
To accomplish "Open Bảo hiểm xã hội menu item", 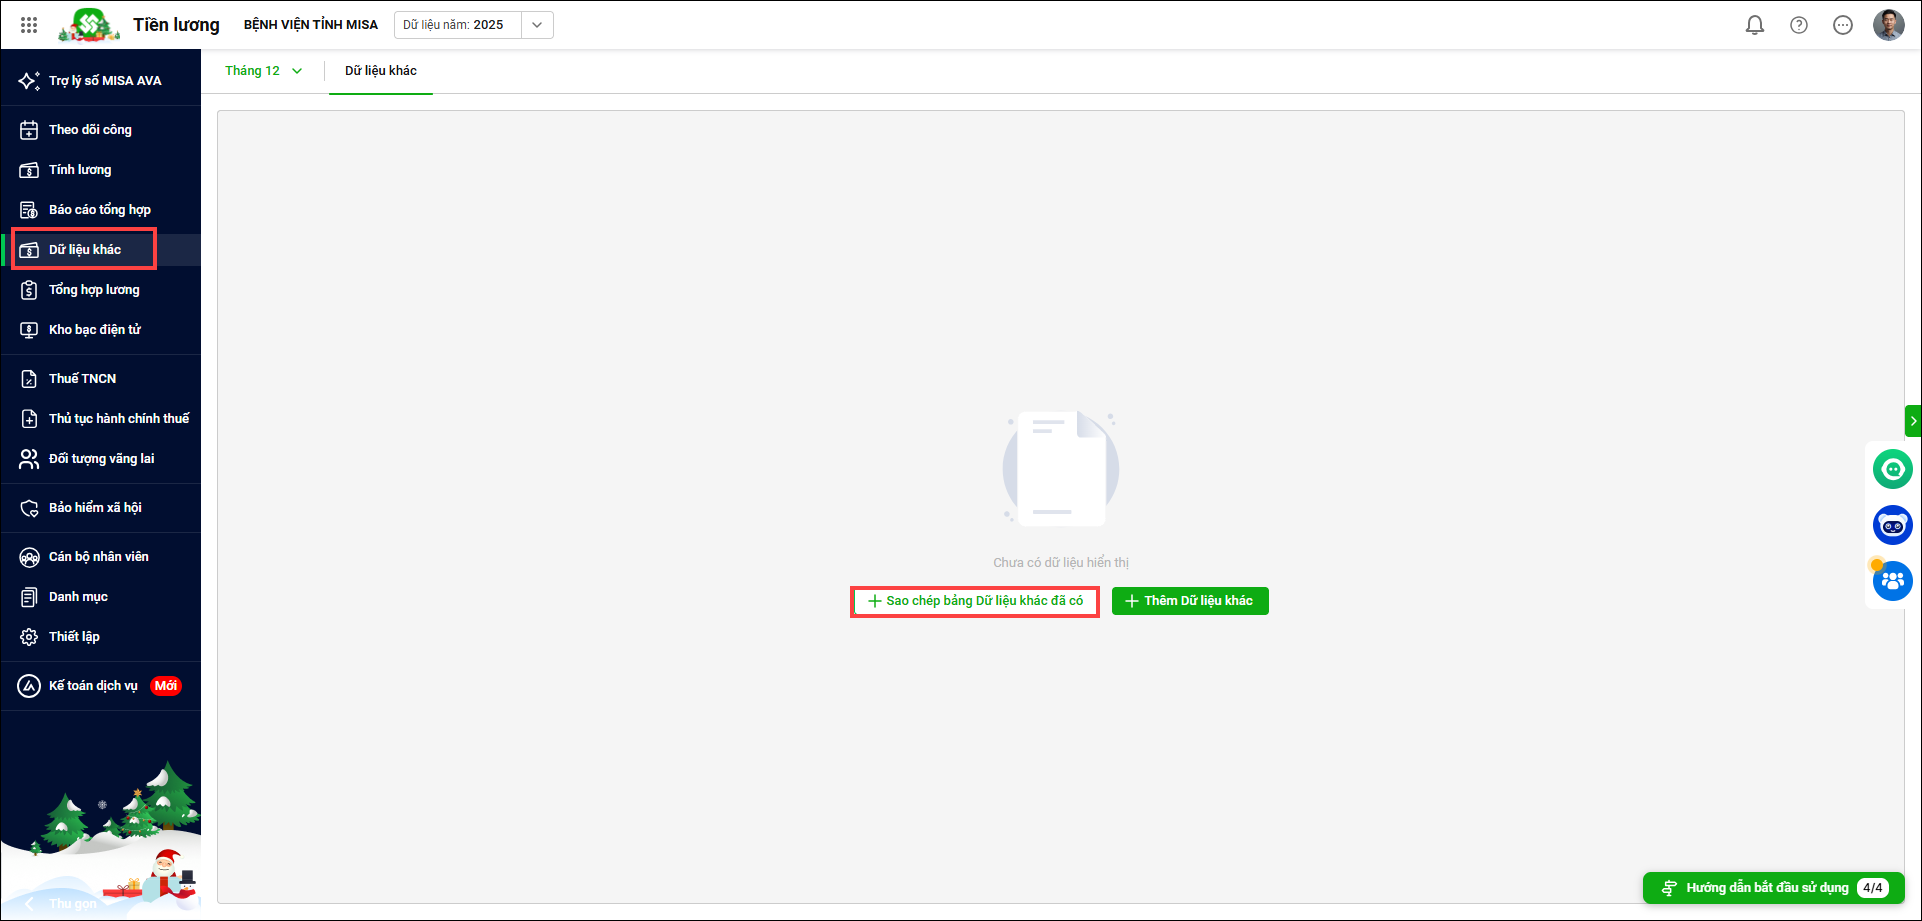I will [x=95, y=508].
